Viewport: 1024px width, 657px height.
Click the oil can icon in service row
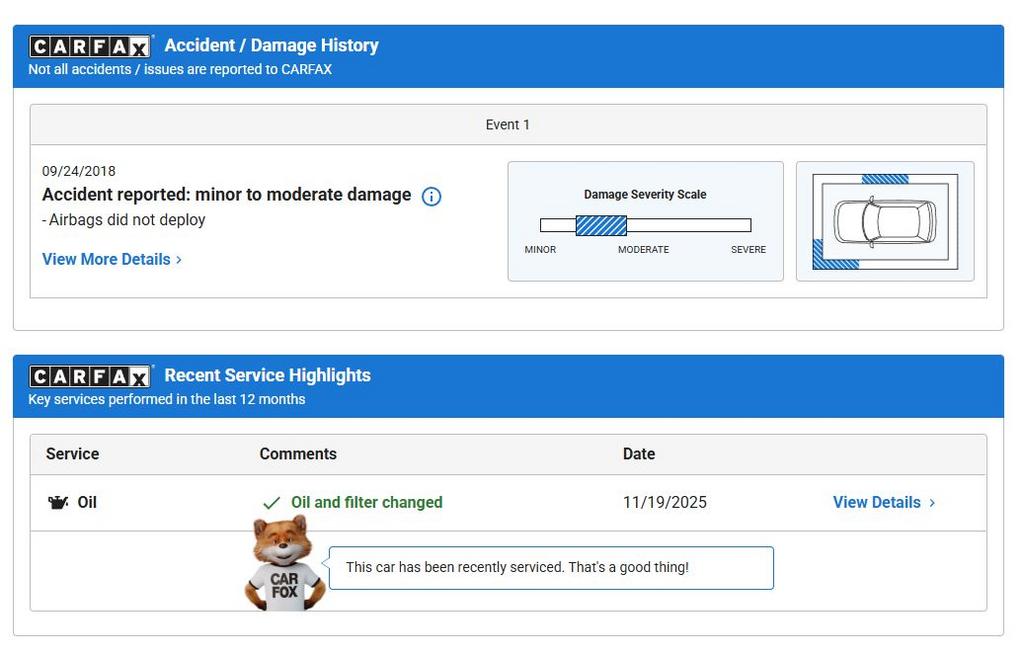[x=58, y=503]
